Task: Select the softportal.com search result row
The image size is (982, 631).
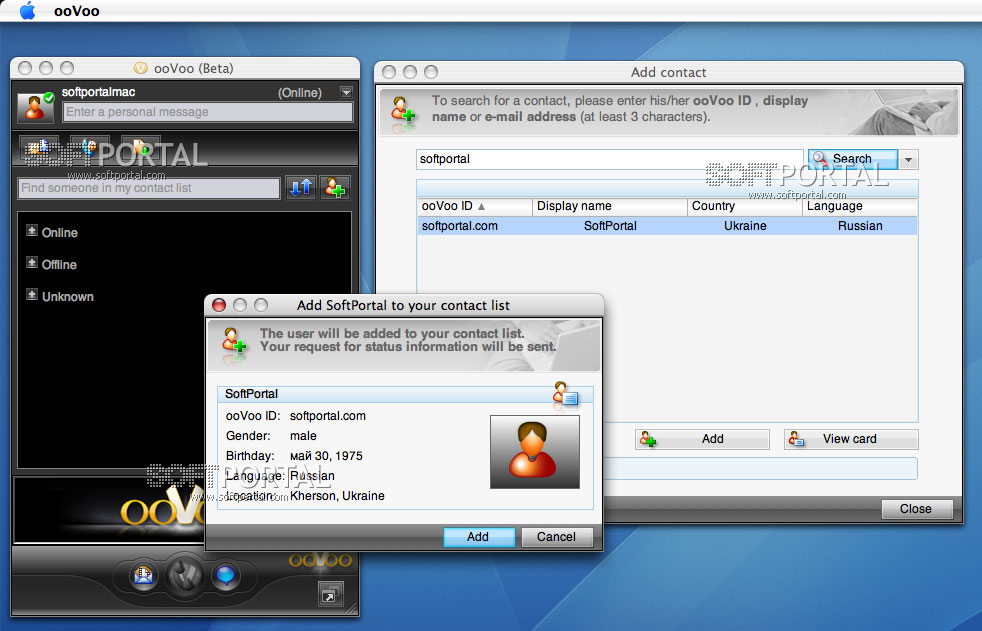Action: 668,226
